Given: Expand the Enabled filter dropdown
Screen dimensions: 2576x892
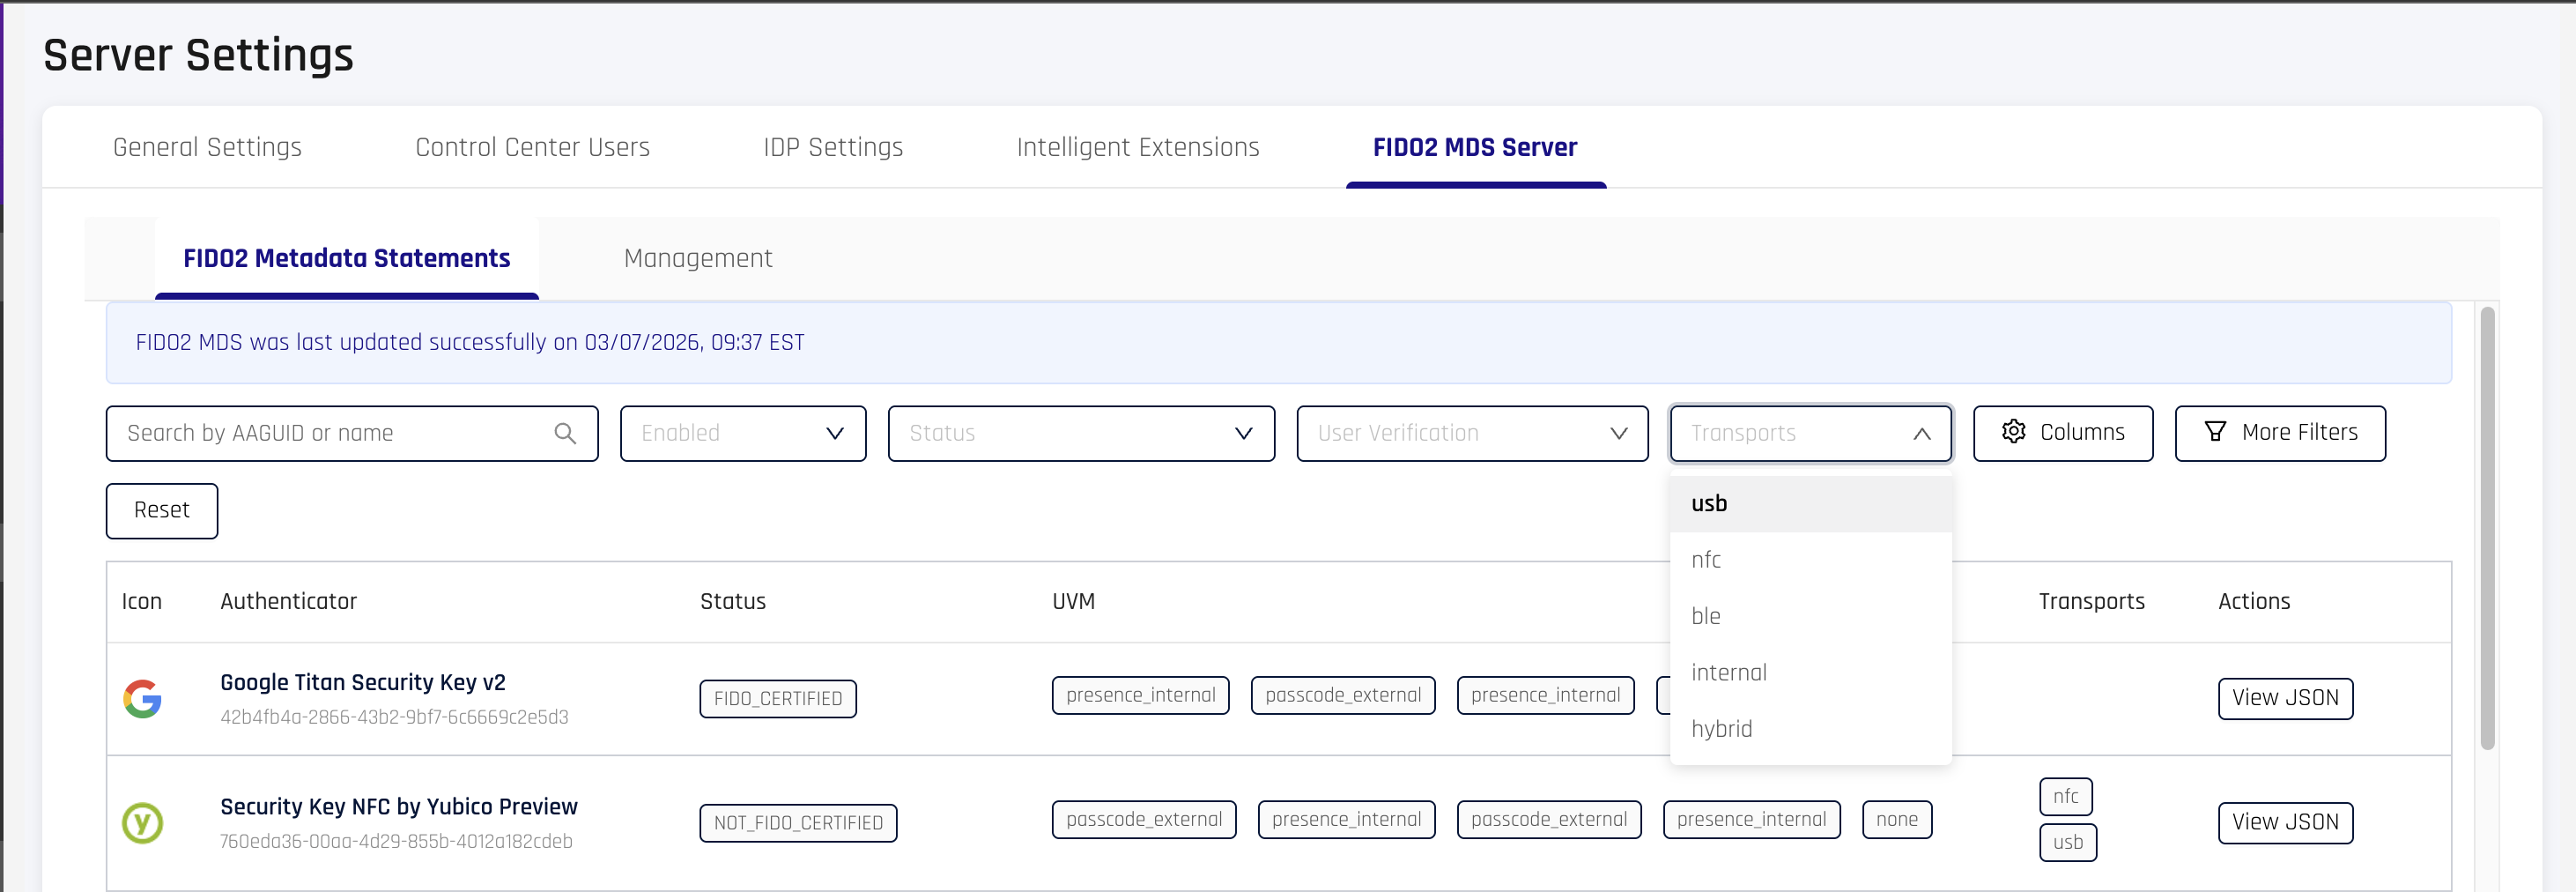Looking at the screenshot, I should [742, 433].
